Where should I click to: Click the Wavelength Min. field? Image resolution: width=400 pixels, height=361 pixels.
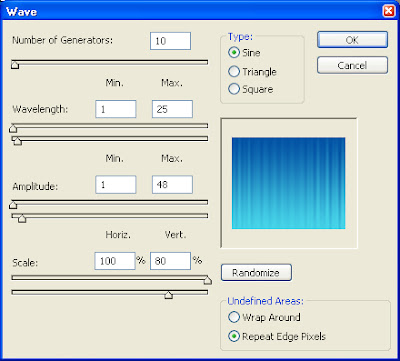click(x=116, y=109)
